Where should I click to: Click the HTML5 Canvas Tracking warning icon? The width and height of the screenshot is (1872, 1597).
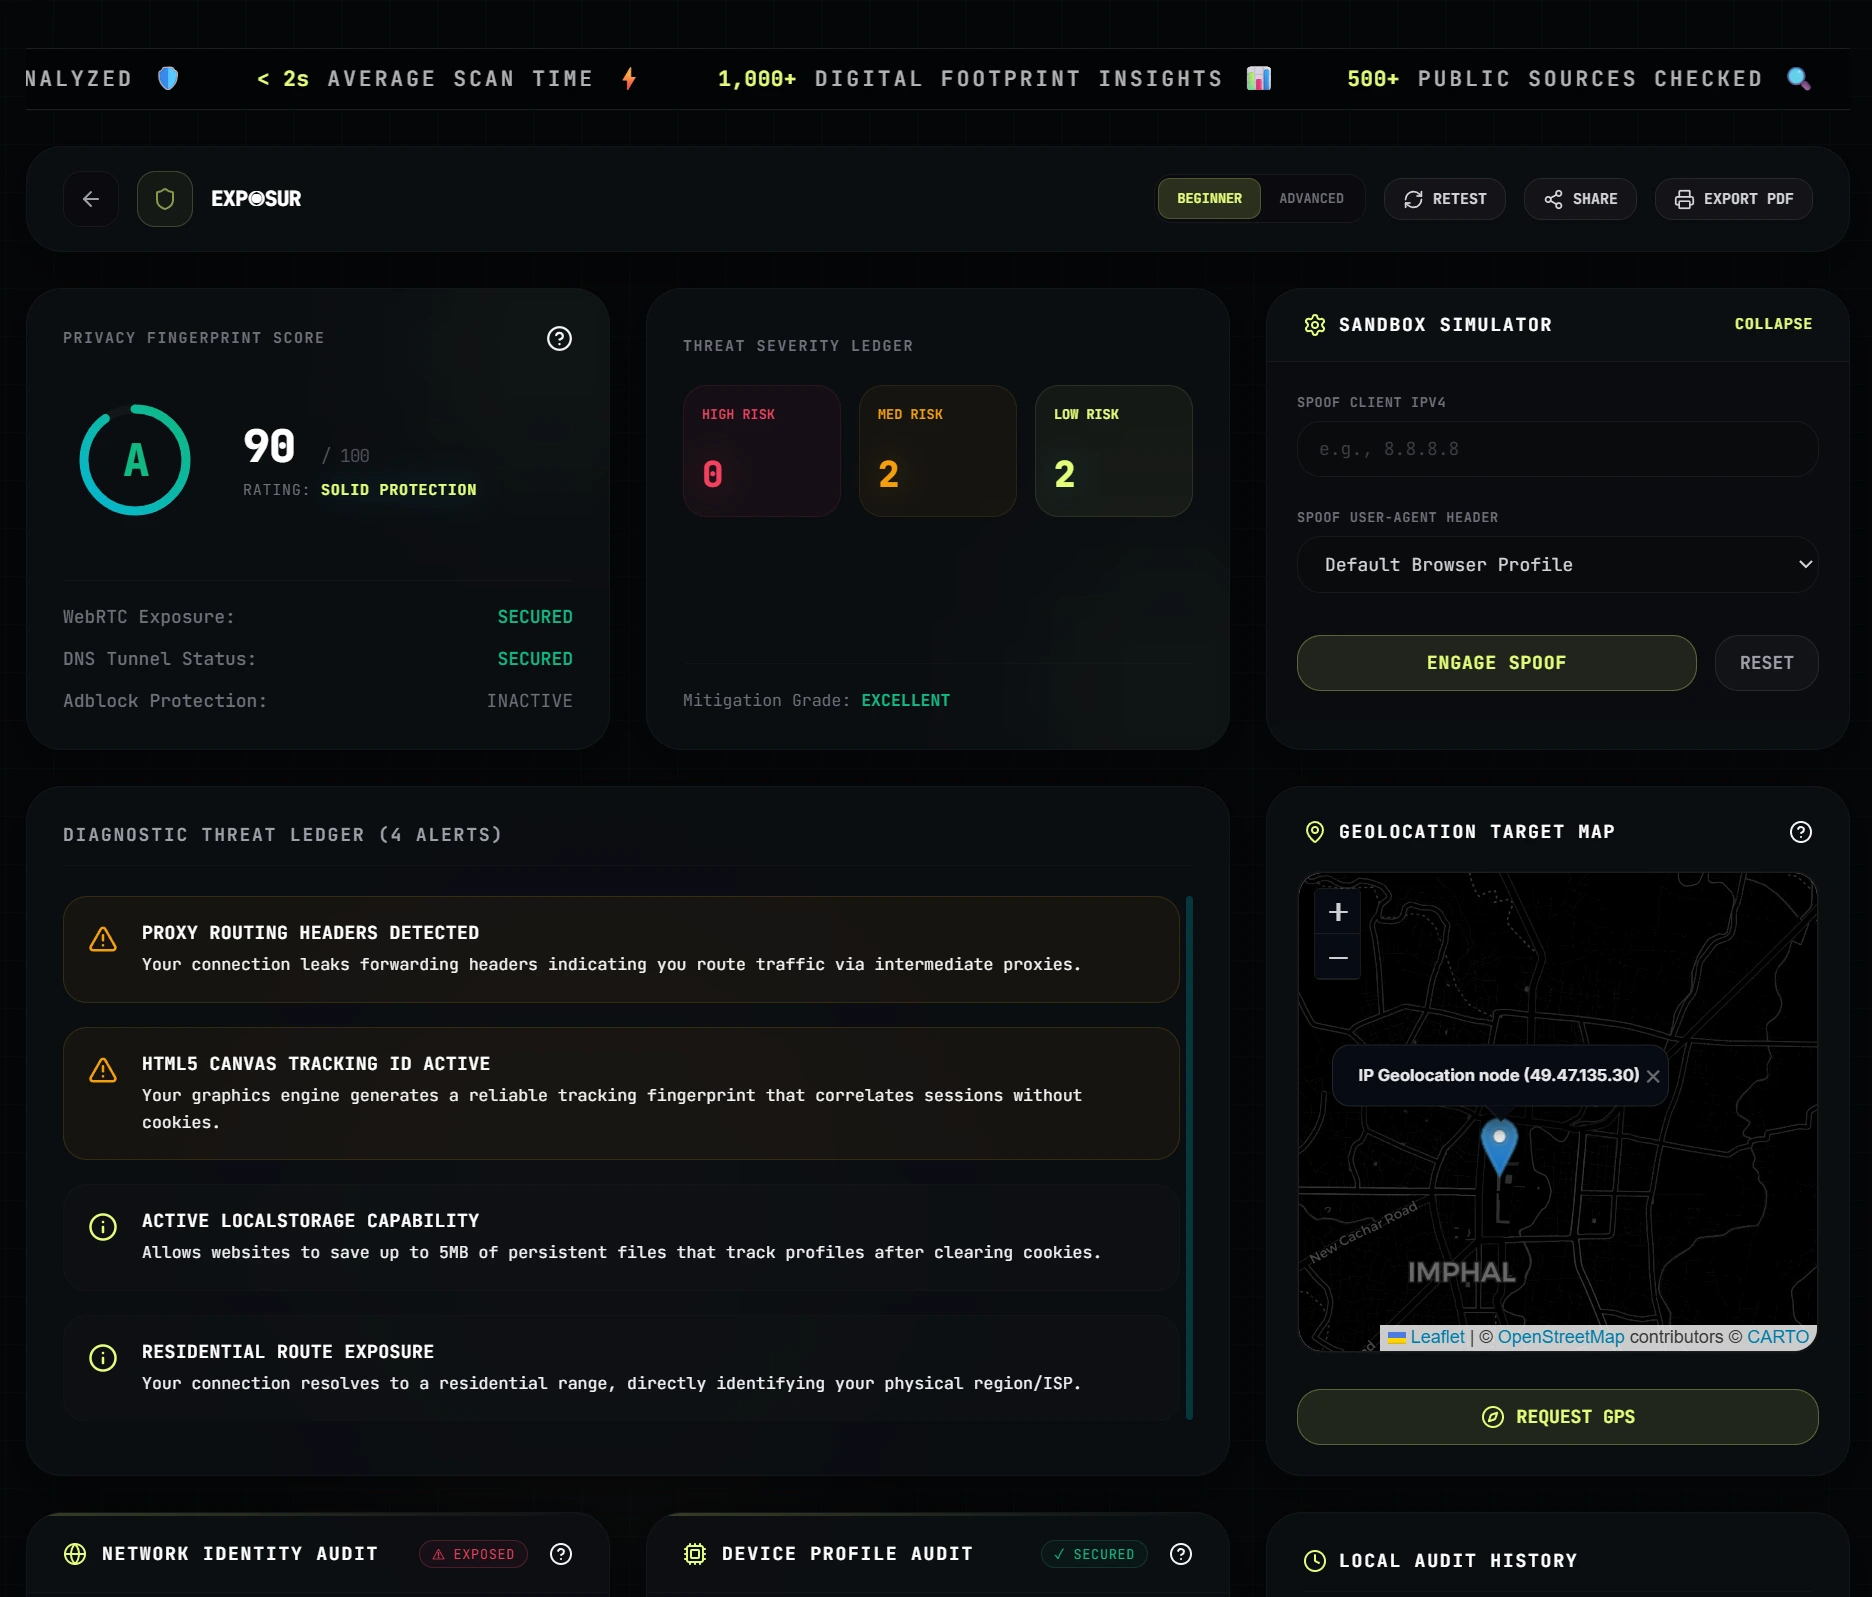click(x=103, y=1070)
